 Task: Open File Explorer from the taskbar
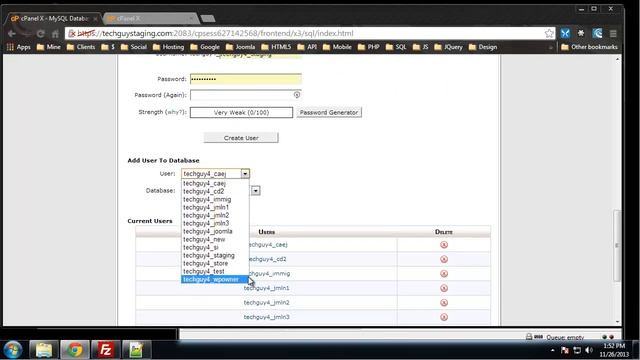point(44,350)
